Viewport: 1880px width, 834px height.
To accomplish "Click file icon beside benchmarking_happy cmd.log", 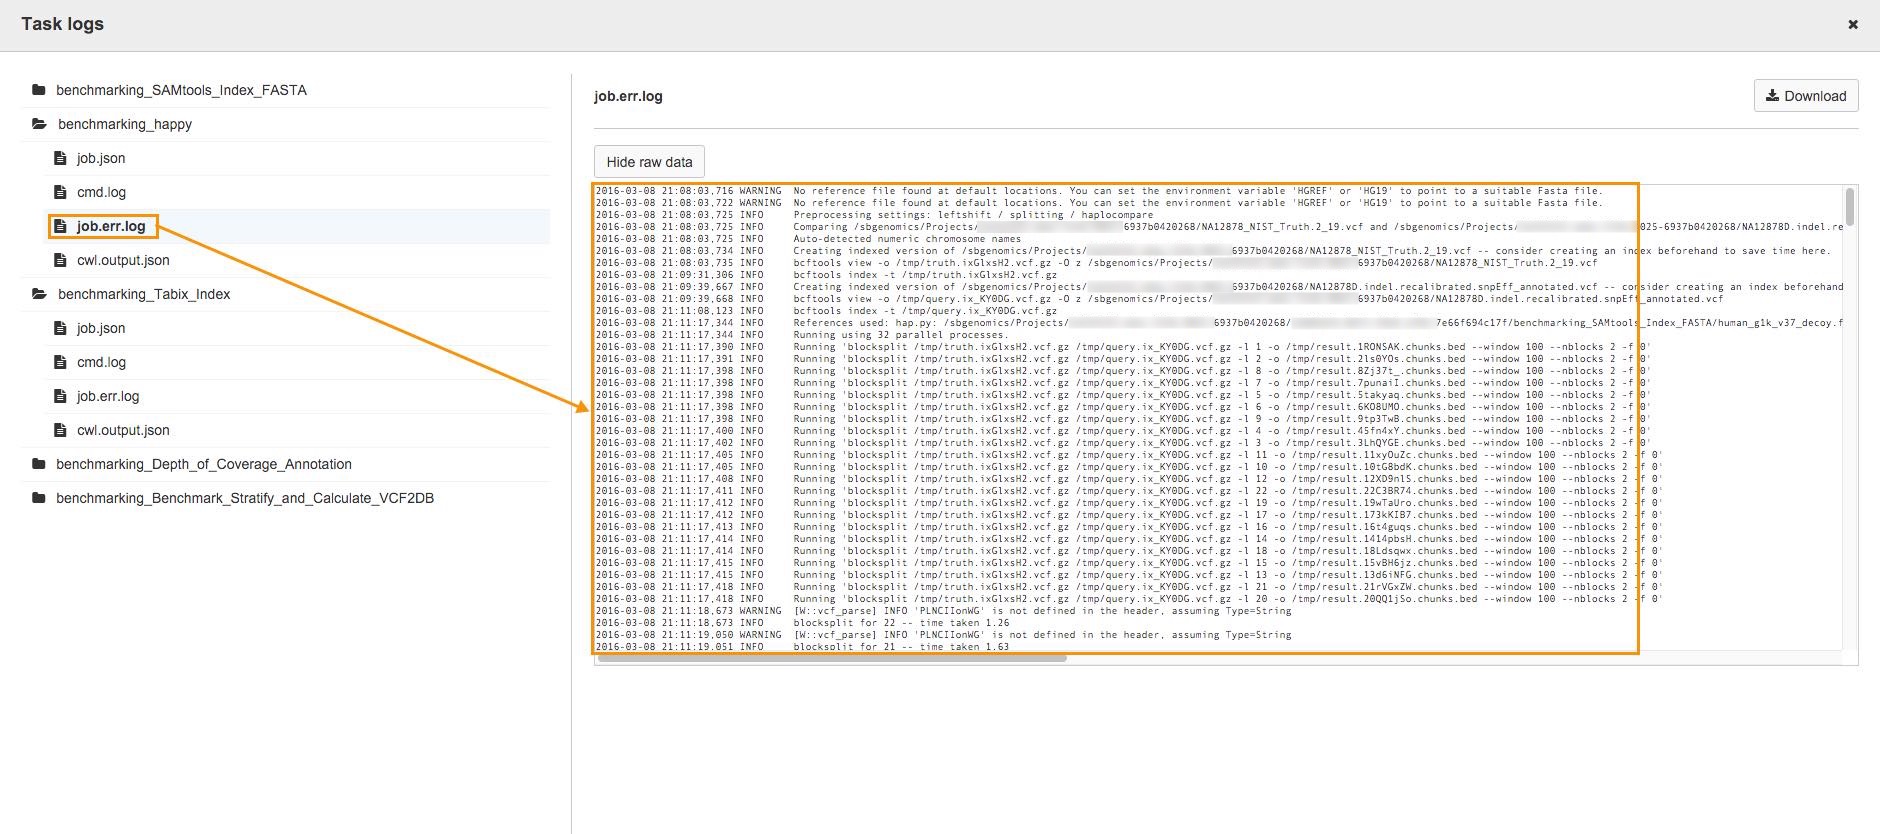I will 60,192.
